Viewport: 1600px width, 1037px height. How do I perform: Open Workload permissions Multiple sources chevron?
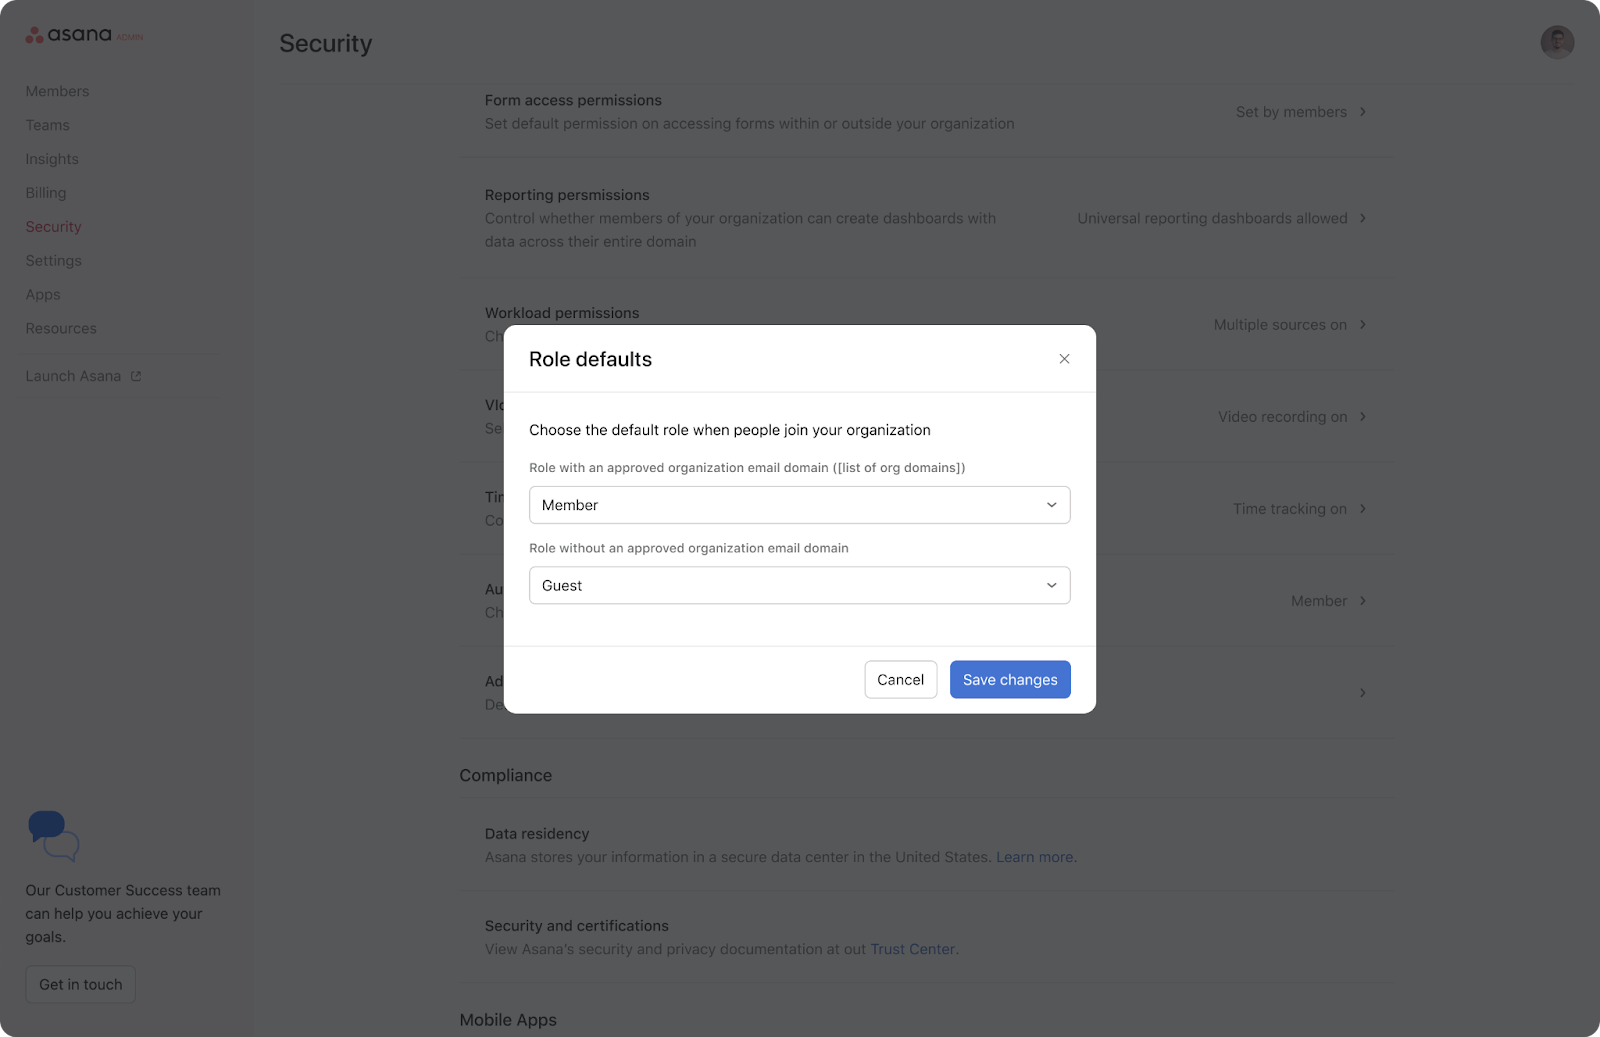point(1362,325)
